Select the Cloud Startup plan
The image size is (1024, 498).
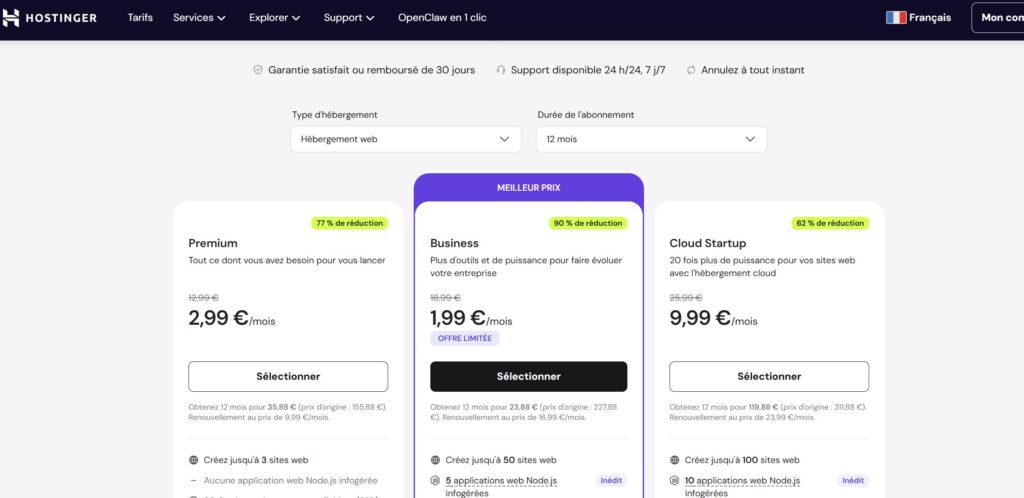pyautogui.click(x=769, y=376)
